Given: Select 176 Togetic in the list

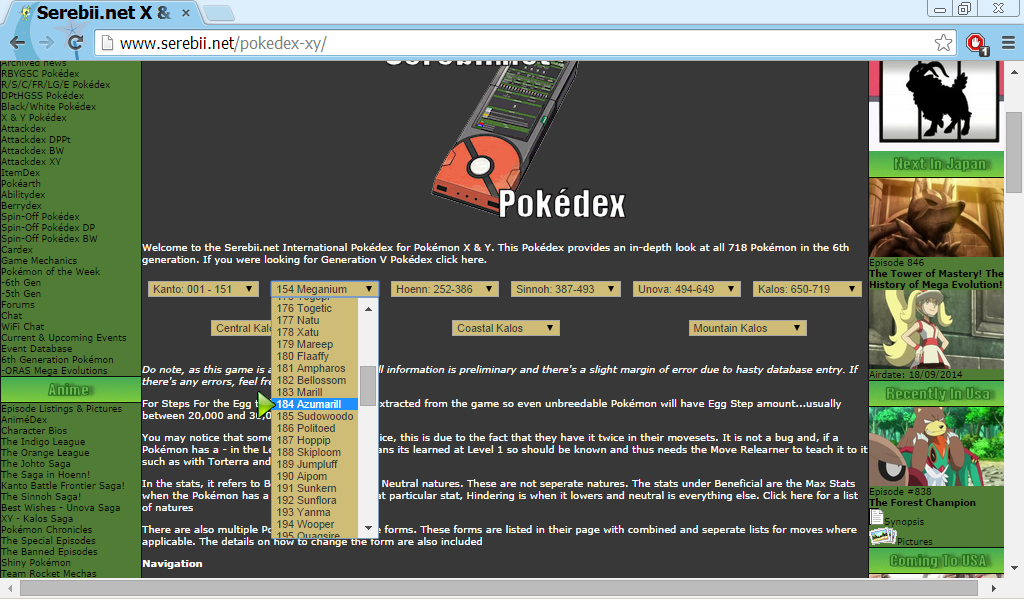Looking at the screenshot, I should coord(315,308).
